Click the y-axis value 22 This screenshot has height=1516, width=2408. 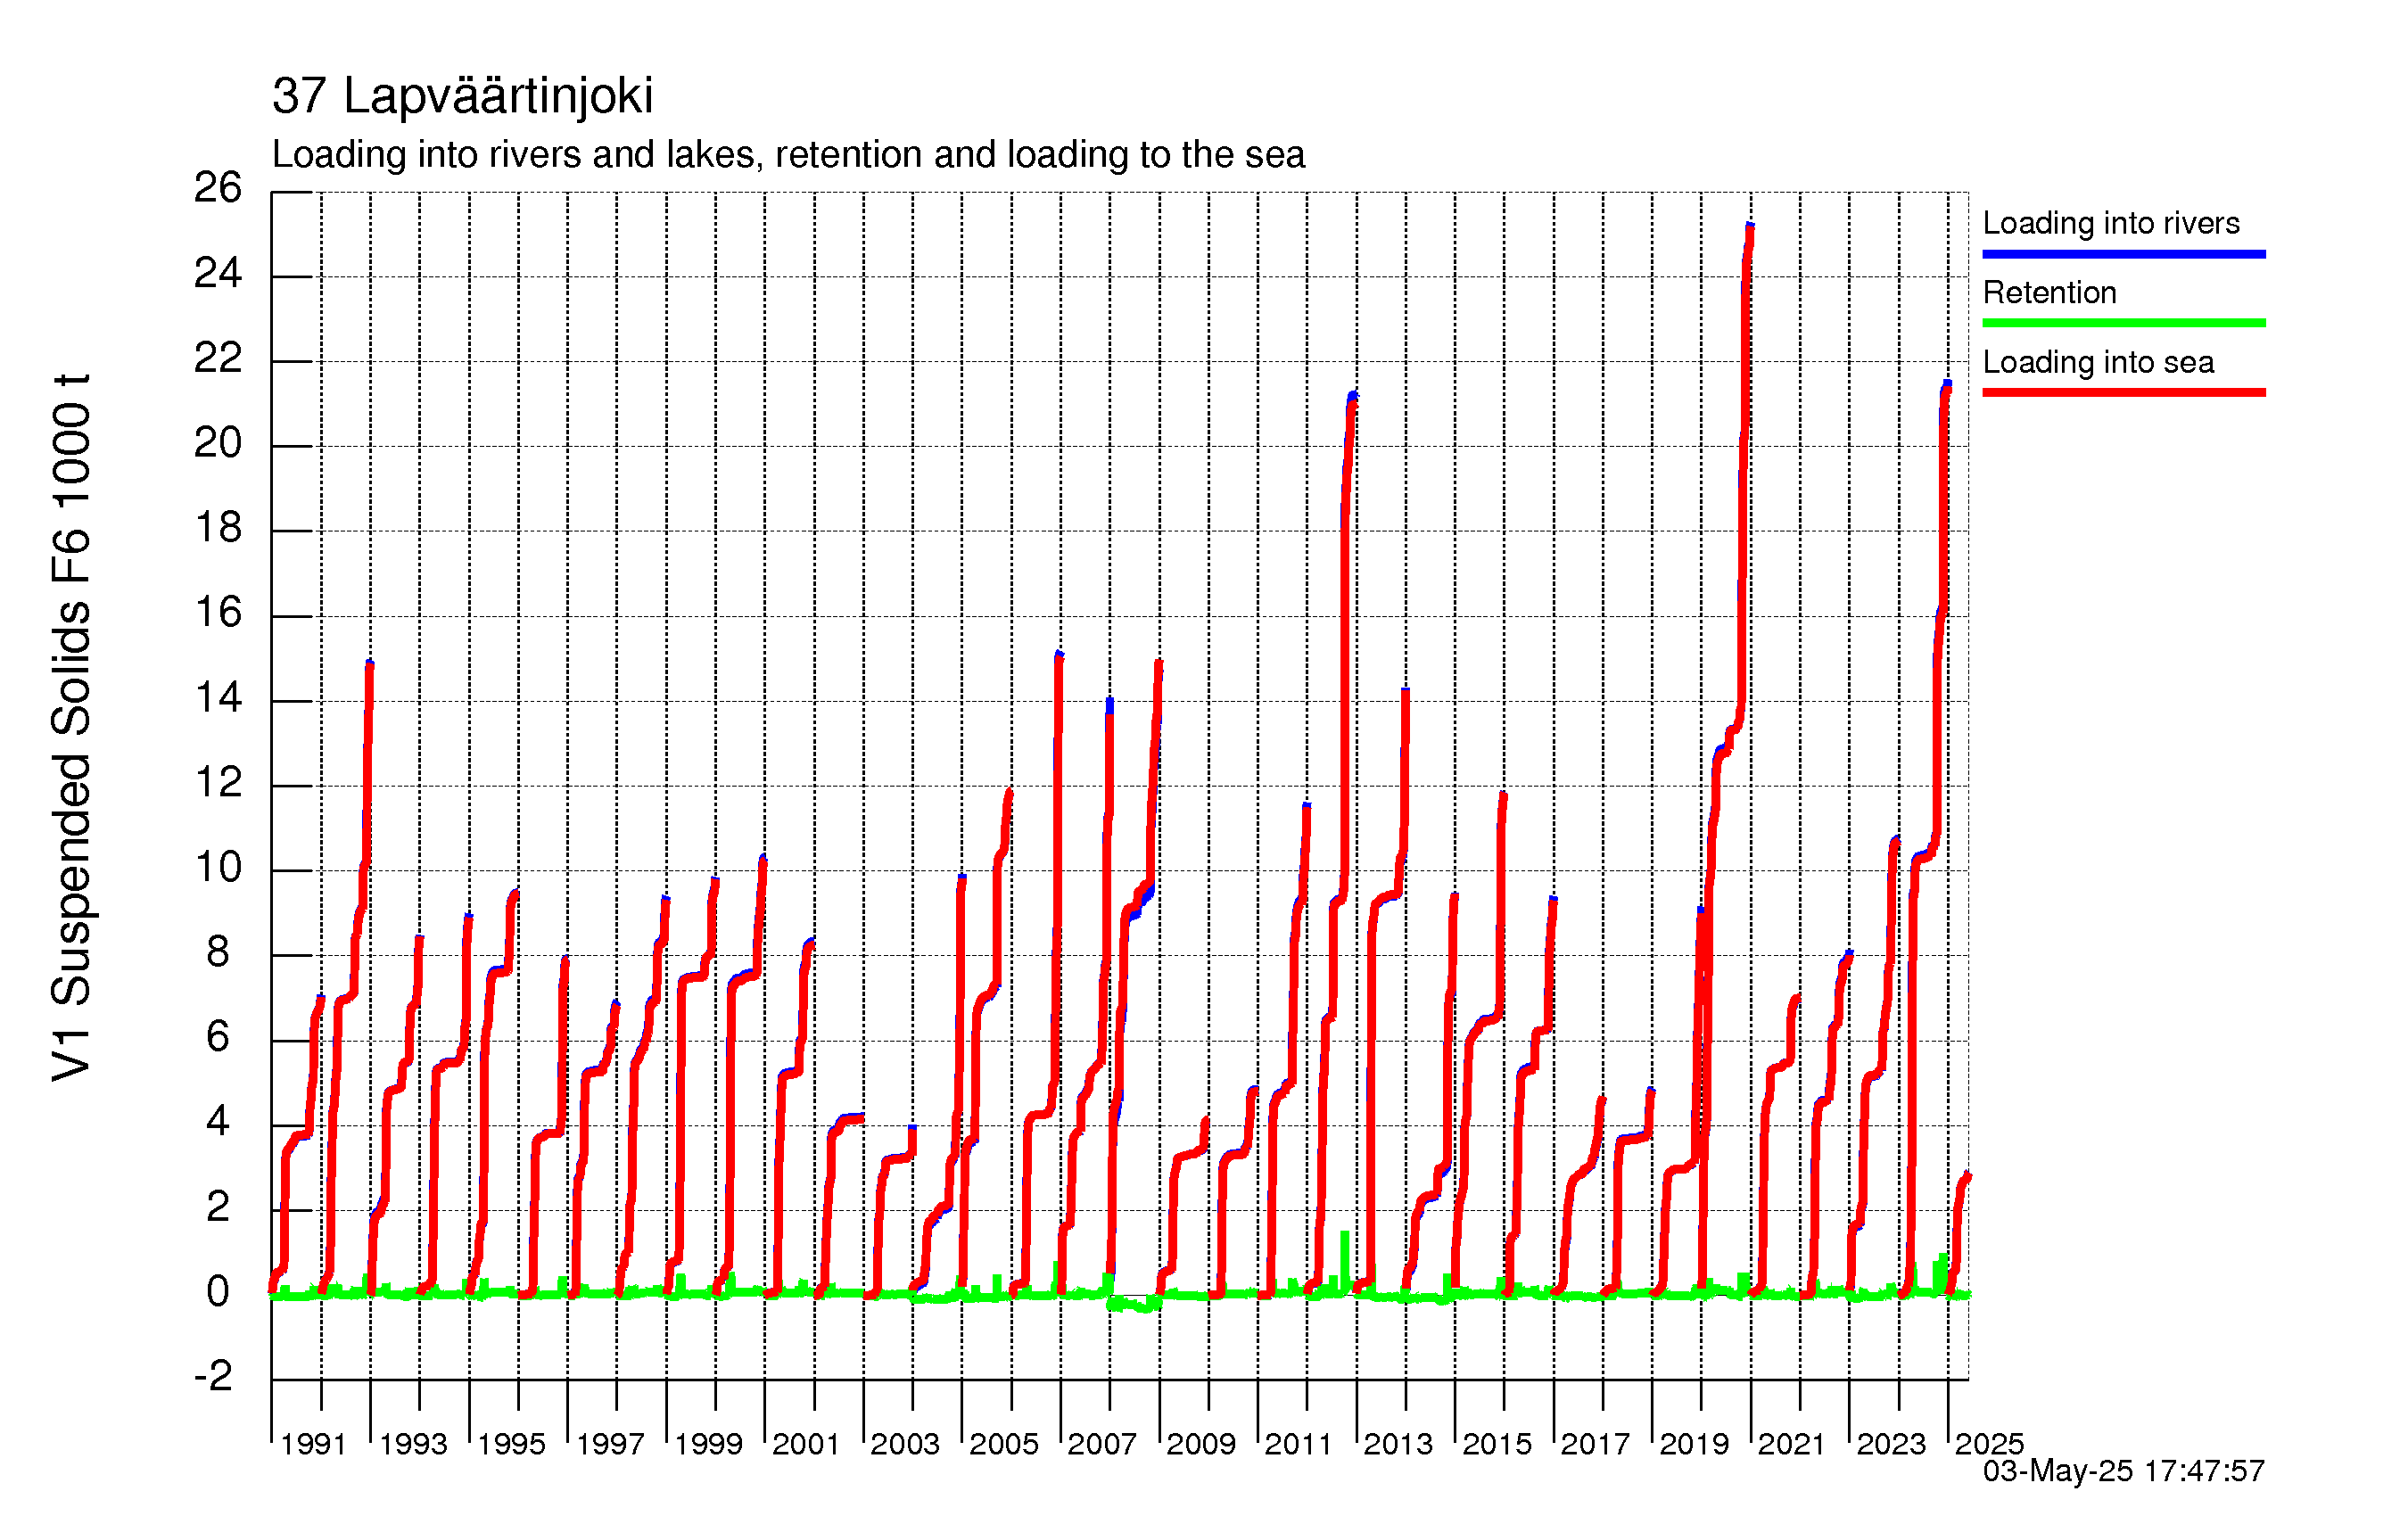pyautogui.click(x=218, y=358)
